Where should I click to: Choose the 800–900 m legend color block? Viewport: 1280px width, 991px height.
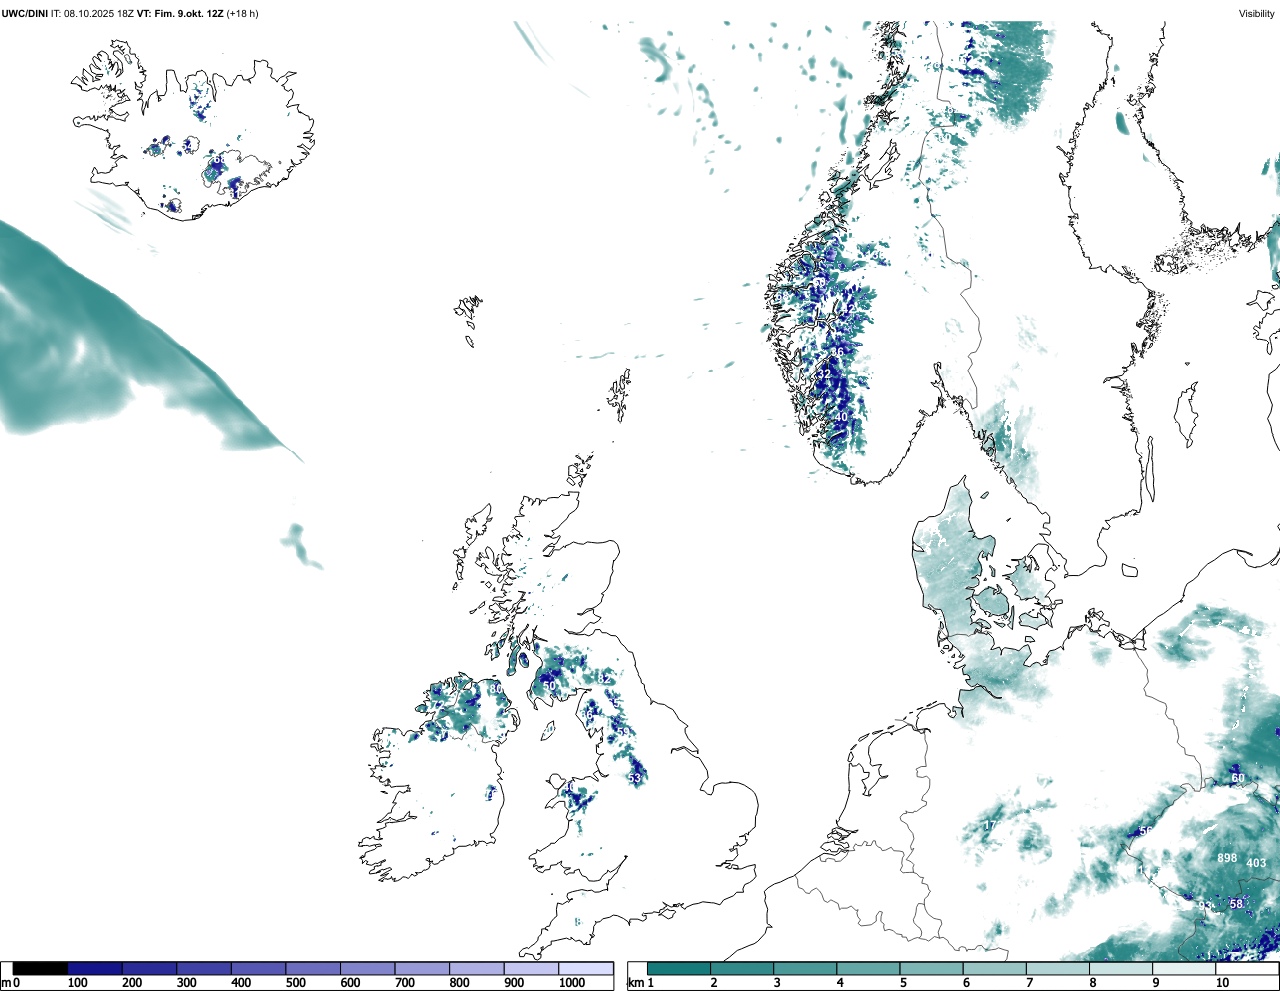coord(477,969)
